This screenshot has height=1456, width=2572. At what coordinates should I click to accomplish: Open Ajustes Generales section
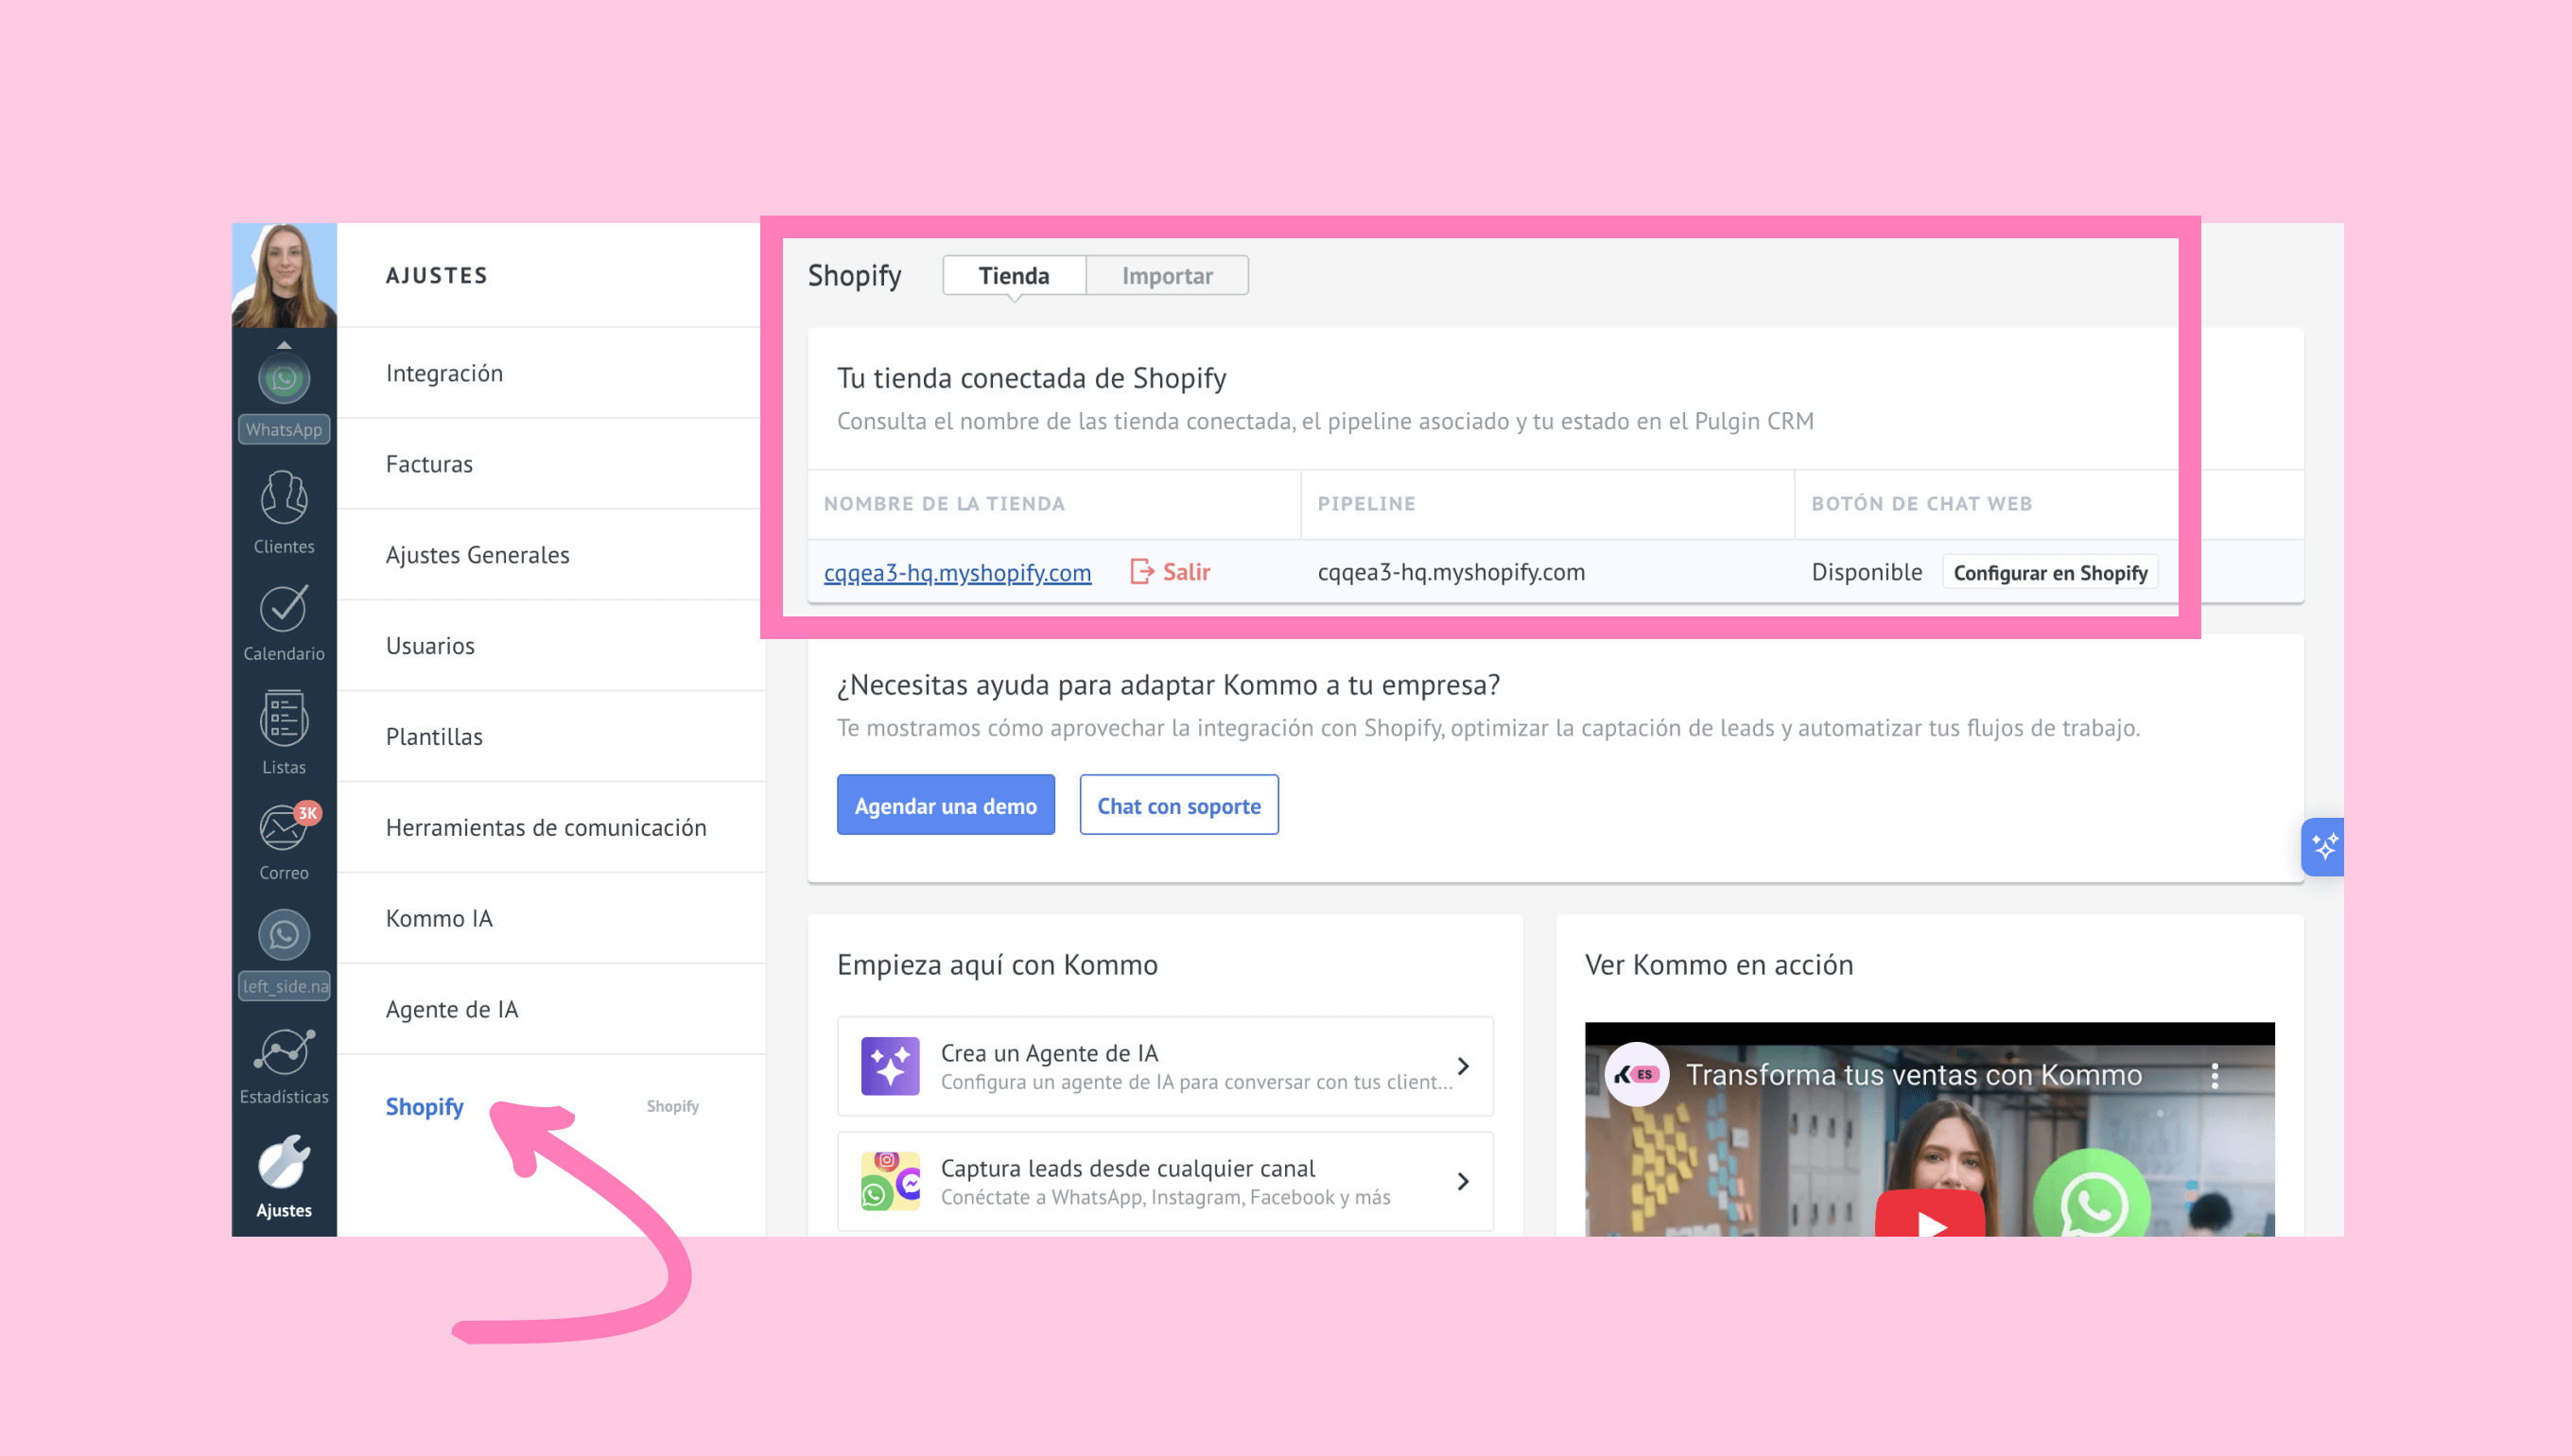[551, 555]
